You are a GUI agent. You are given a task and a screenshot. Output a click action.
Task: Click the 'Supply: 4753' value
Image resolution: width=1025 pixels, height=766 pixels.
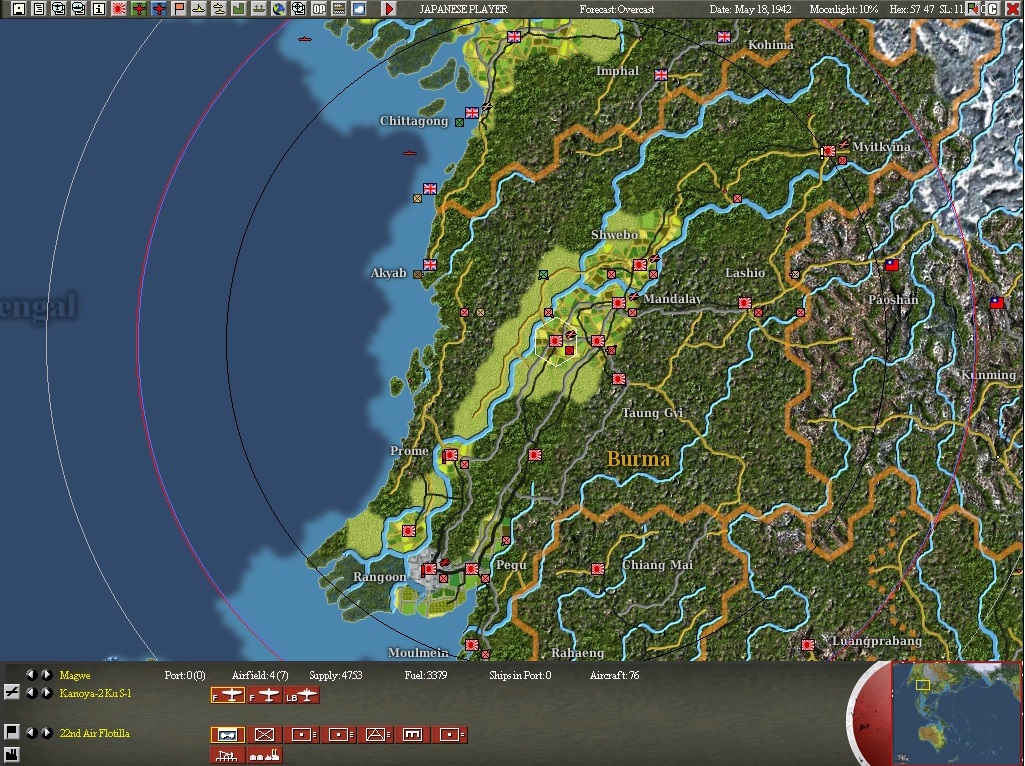click(x=335, y=675)
